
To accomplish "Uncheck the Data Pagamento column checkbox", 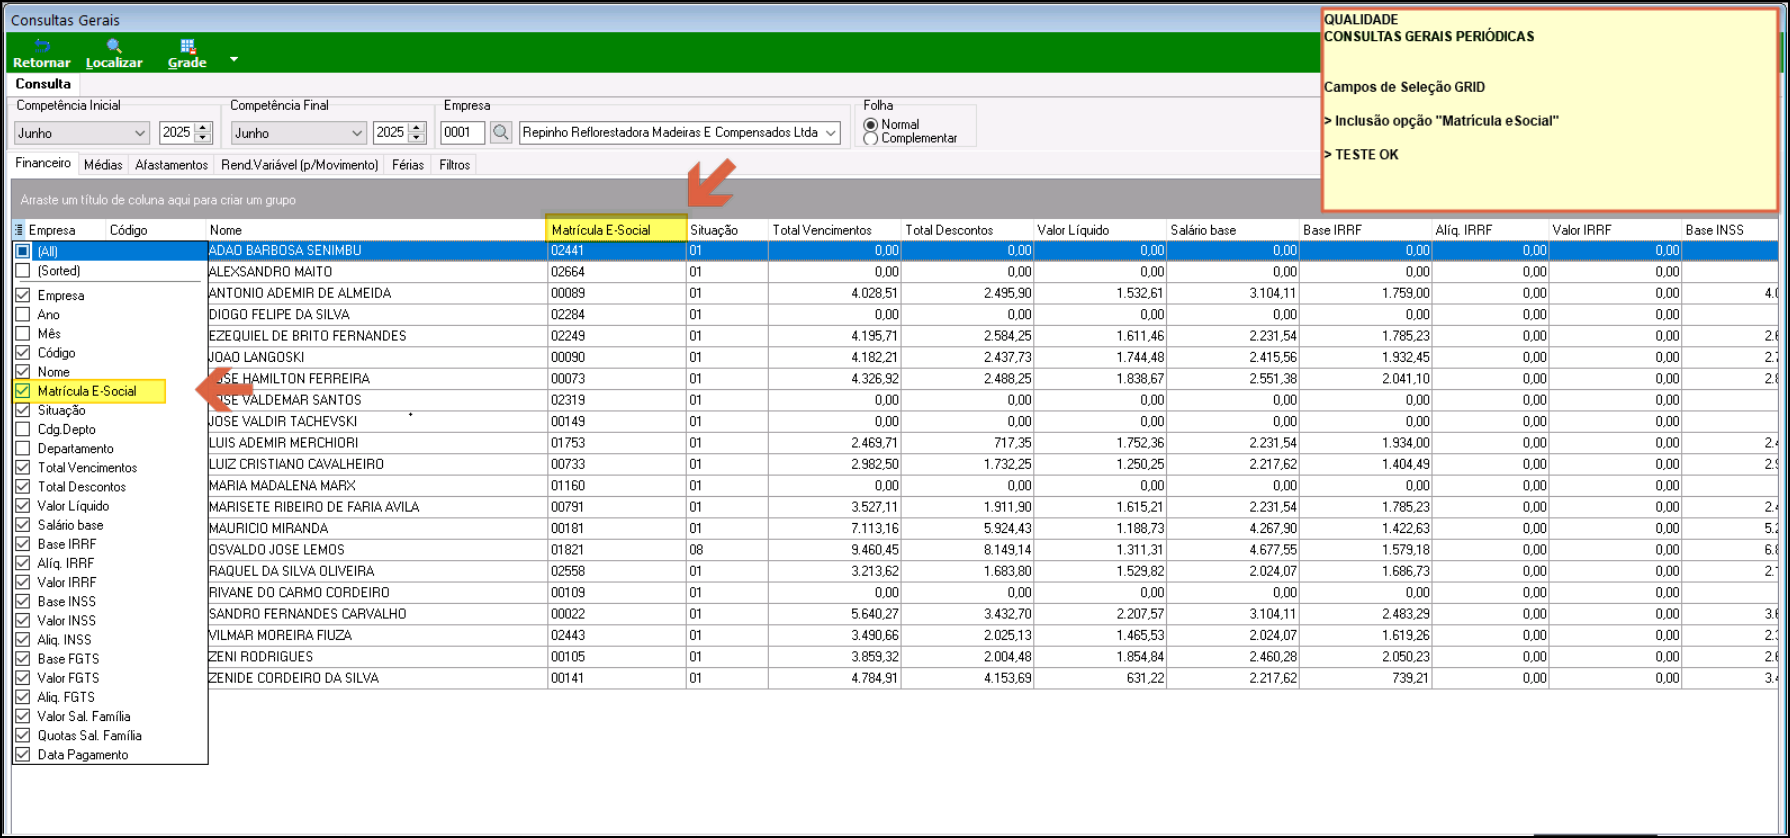I will (23, 754).
